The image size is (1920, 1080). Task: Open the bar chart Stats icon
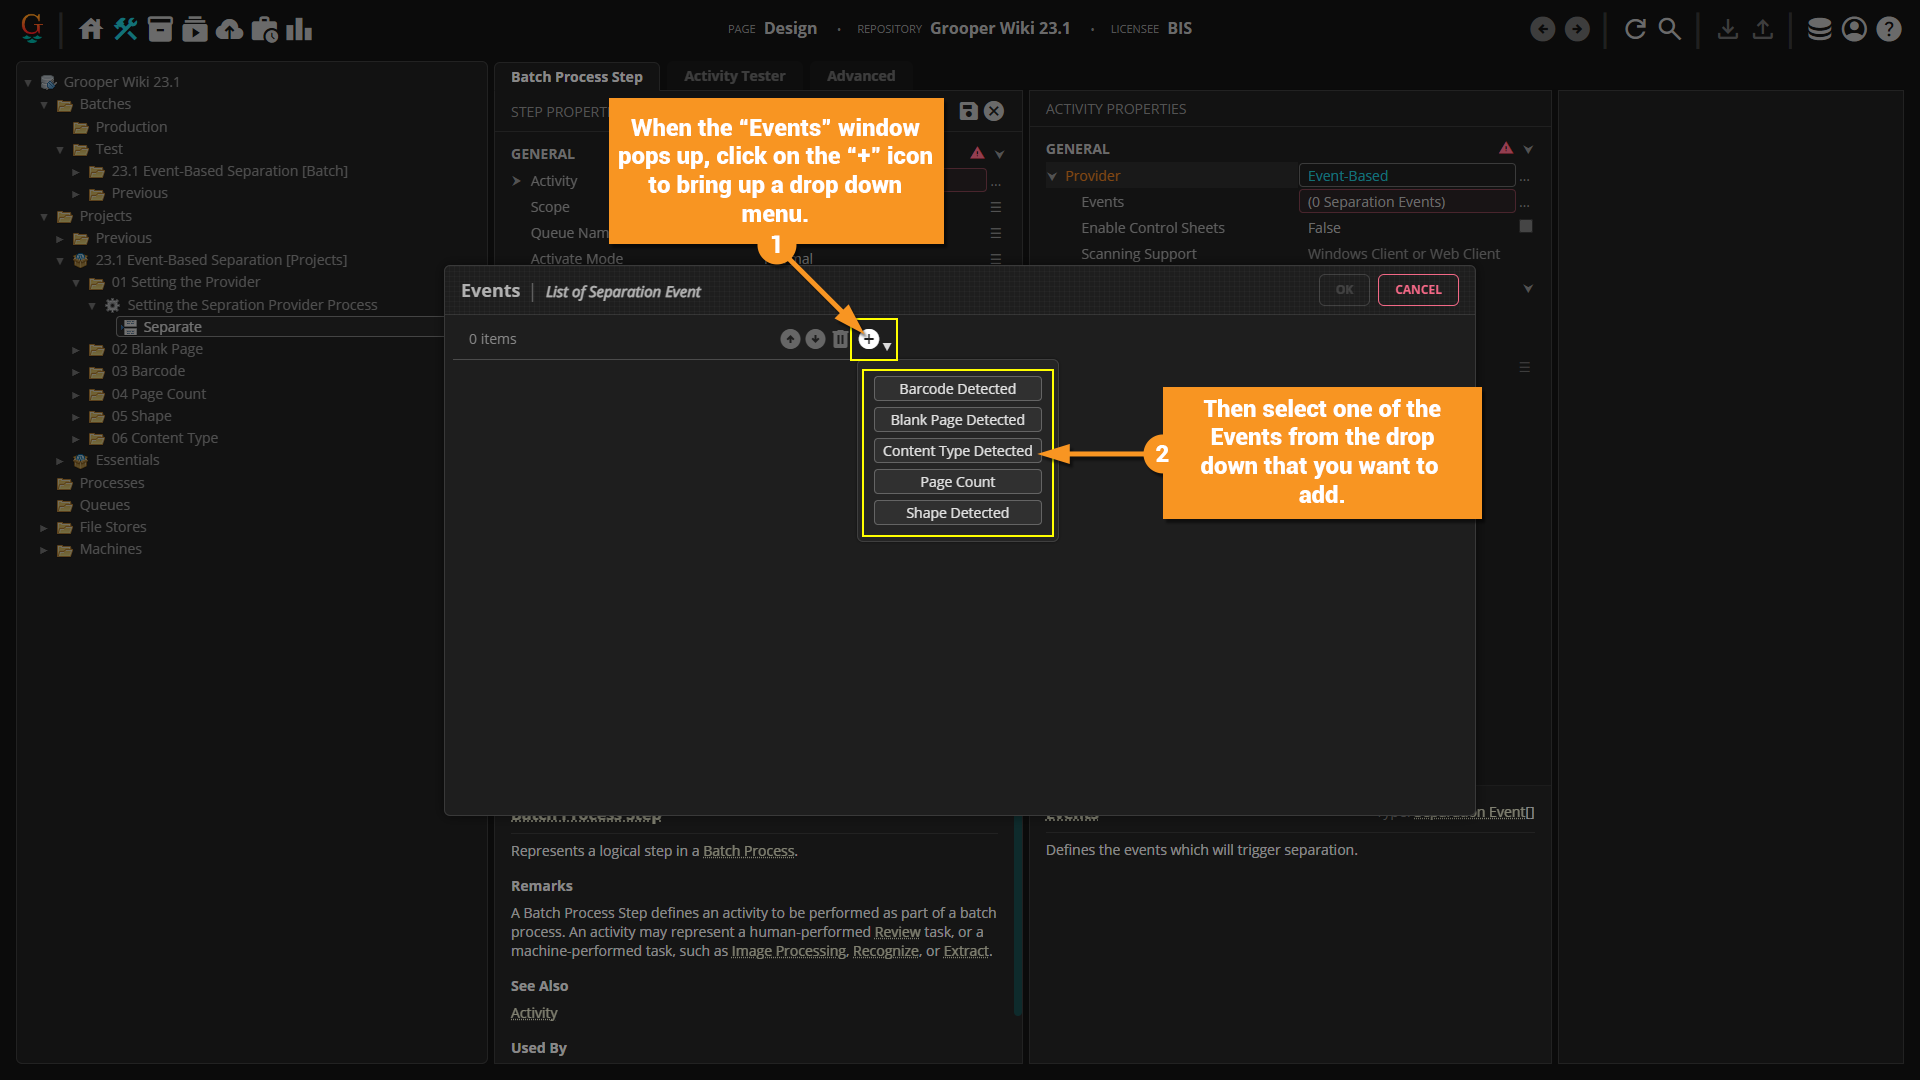tap(299, 29)
